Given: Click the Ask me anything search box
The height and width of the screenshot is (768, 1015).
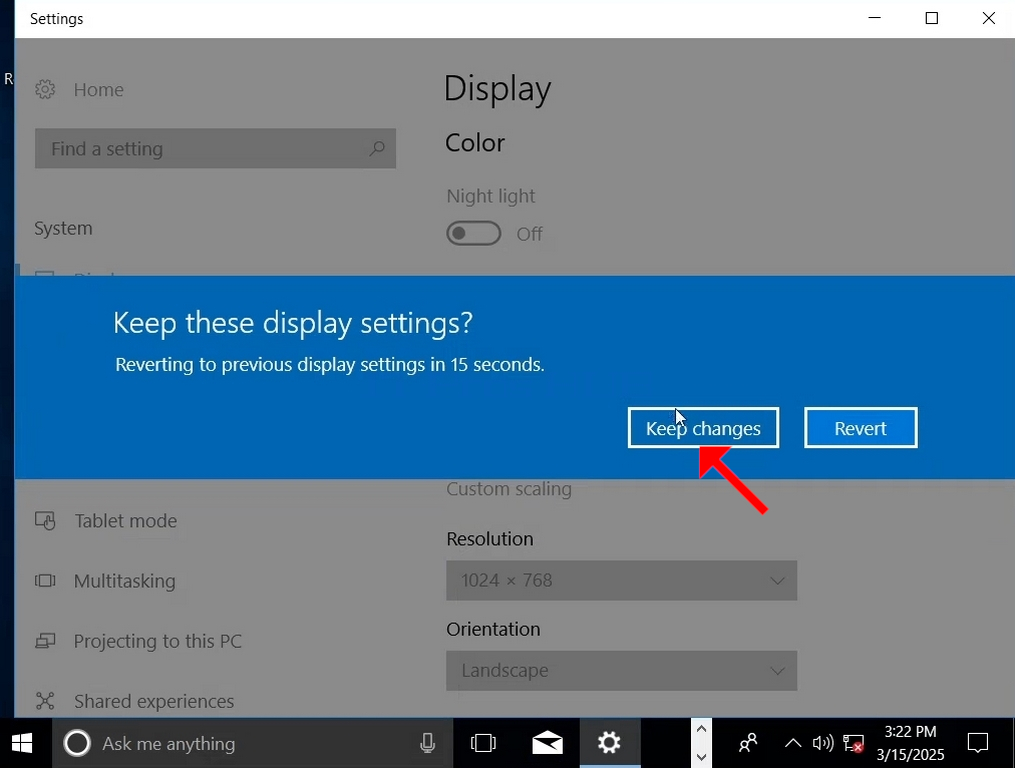Looking at the screenshot, I should pyautogui.click(x=252, y=743).
